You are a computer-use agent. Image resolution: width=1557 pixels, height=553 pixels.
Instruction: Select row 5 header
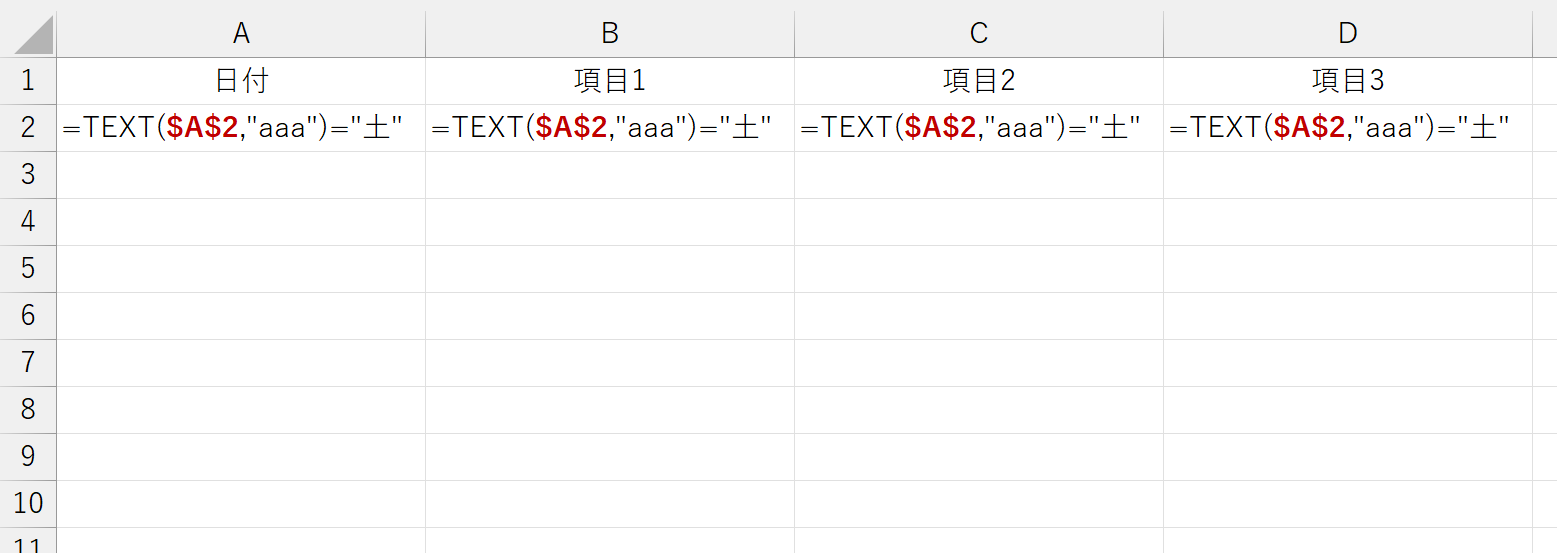coord(28,269)
